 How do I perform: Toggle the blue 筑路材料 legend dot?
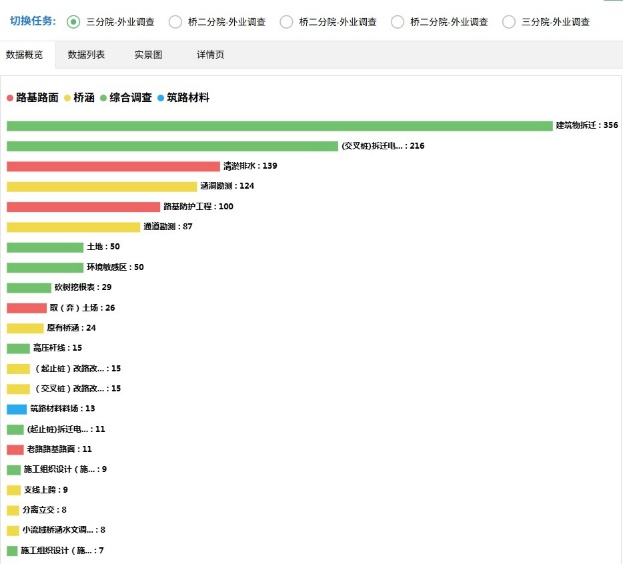tap(161, 98)
